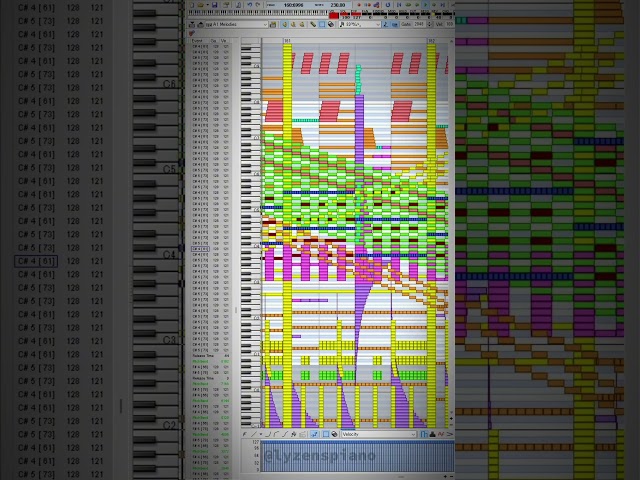Jump to the end of the song
Screen dimensions: 640x480
(x=442, y=5)
